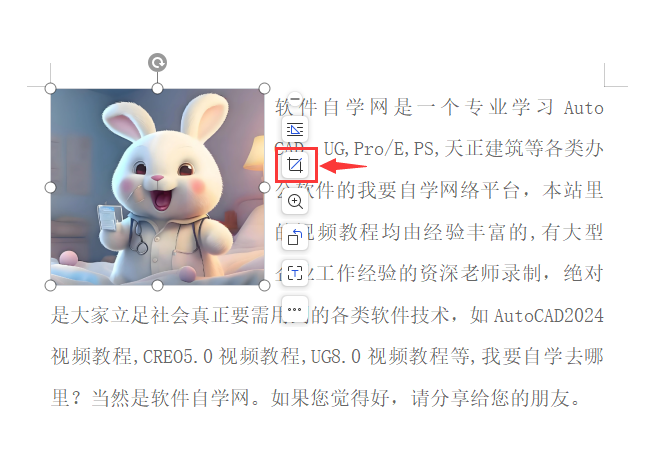Screen dimensions: 666x455
Task: Click the circular rotation handle above image
Action: pyautogui.click(x=157, y=63)
